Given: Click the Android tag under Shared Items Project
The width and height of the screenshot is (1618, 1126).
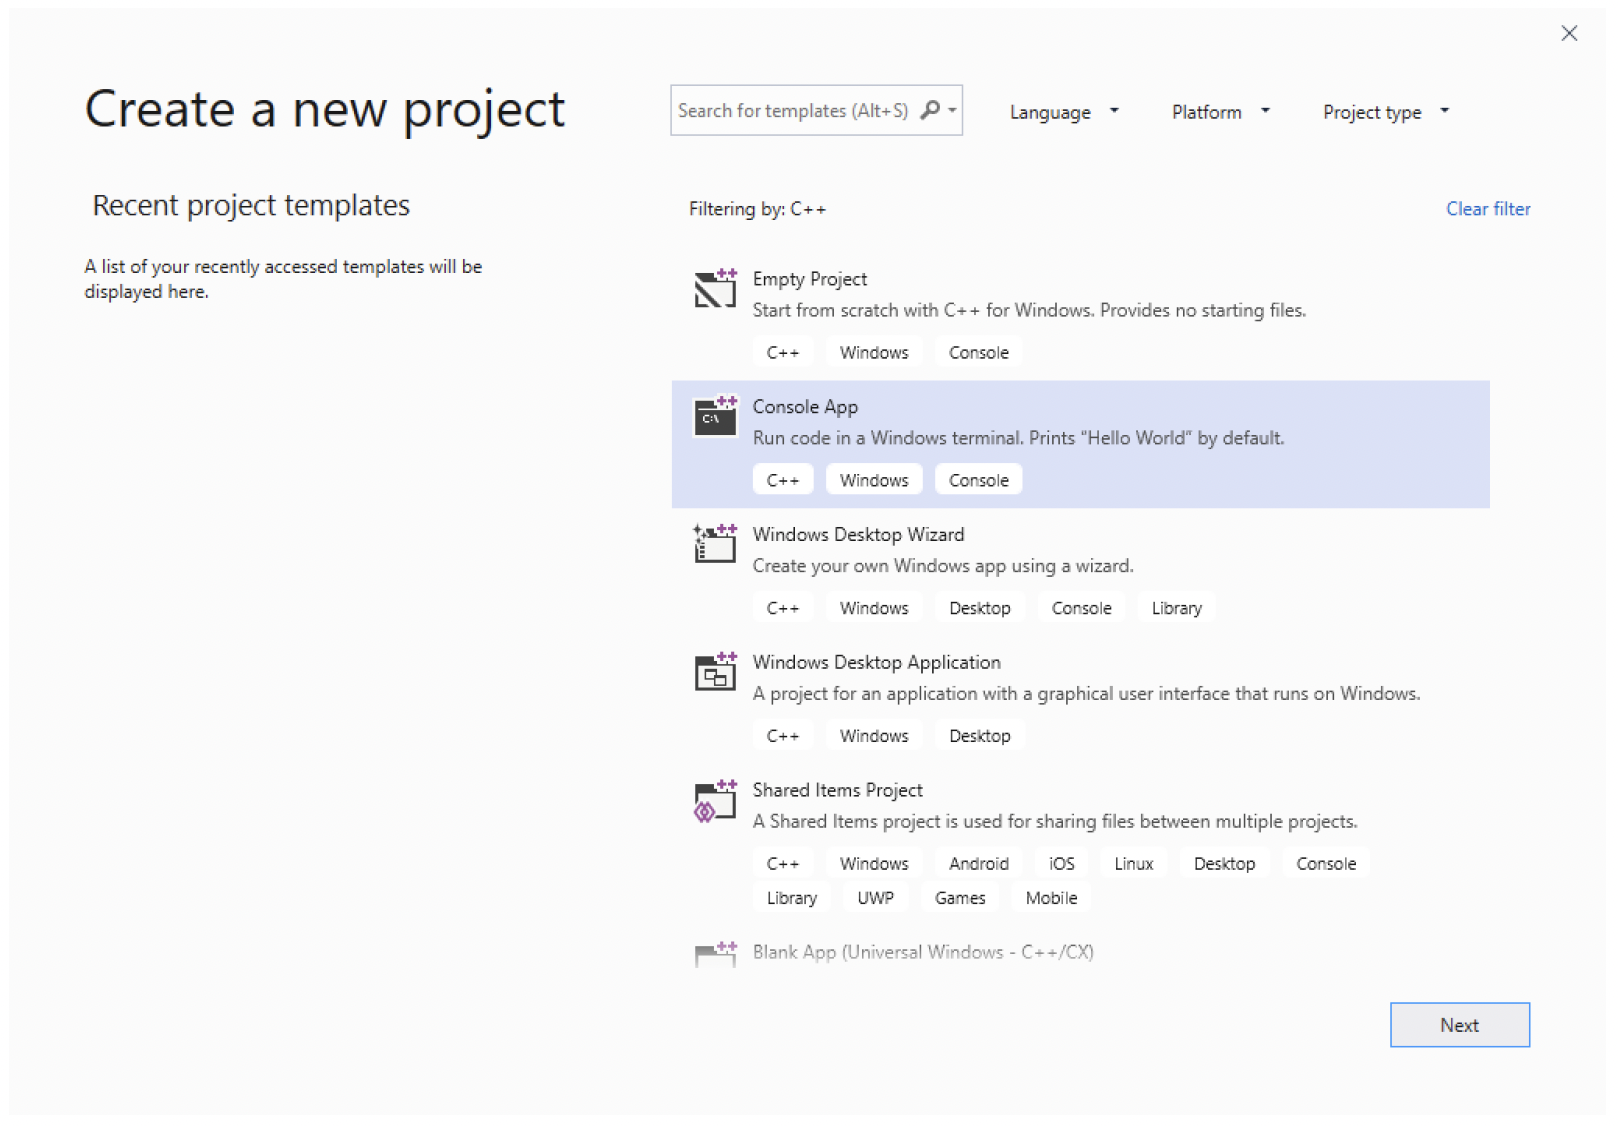Looking at the screenshot, I should (x=979, y=863).
